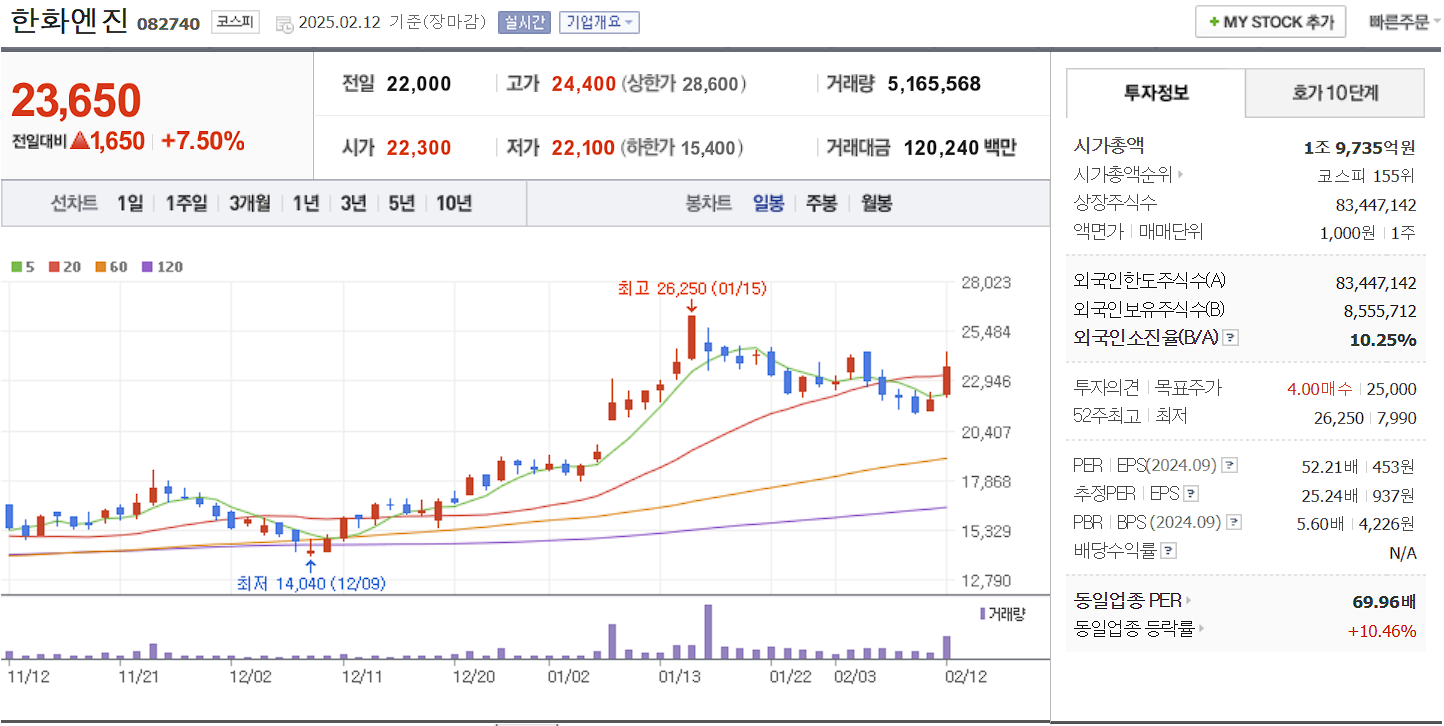1444x726 pixels.
Task: Switch to the 호가 10단계 tab
Action: [x=1334, y=93]
